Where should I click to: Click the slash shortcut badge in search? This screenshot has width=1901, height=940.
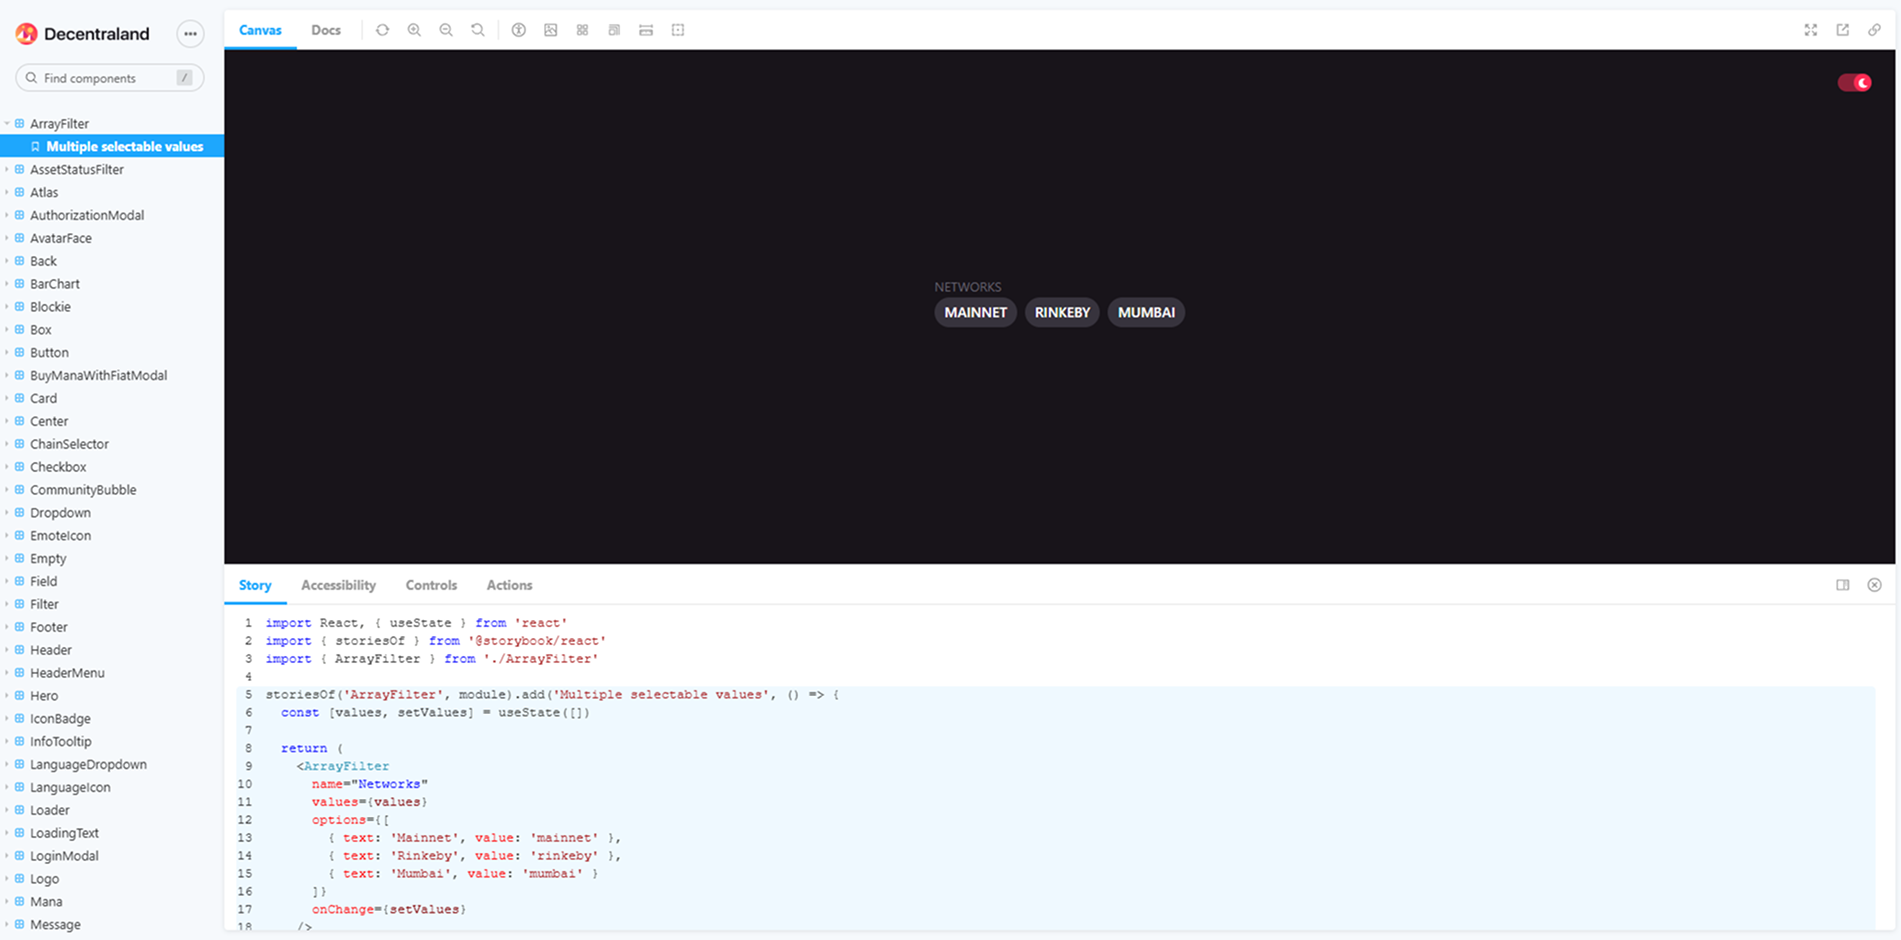click(x=185, y=78)
